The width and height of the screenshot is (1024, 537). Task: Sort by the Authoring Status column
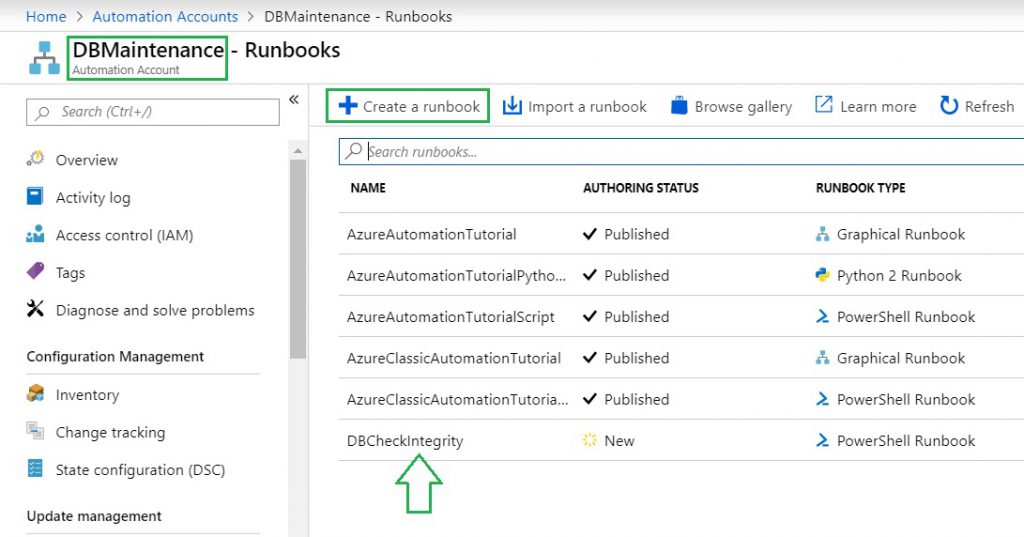coord(641,188)
